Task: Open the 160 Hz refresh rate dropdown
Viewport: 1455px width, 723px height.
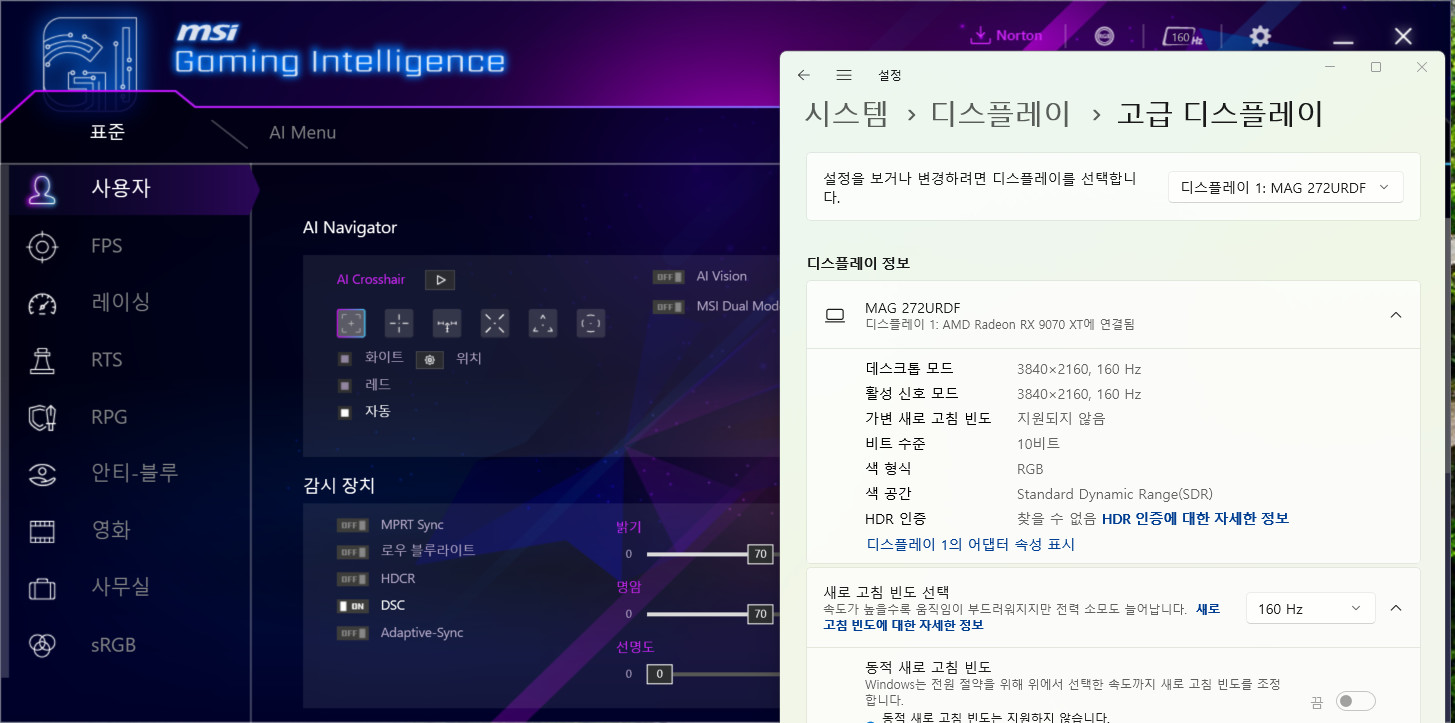Action: point(1310,608)
